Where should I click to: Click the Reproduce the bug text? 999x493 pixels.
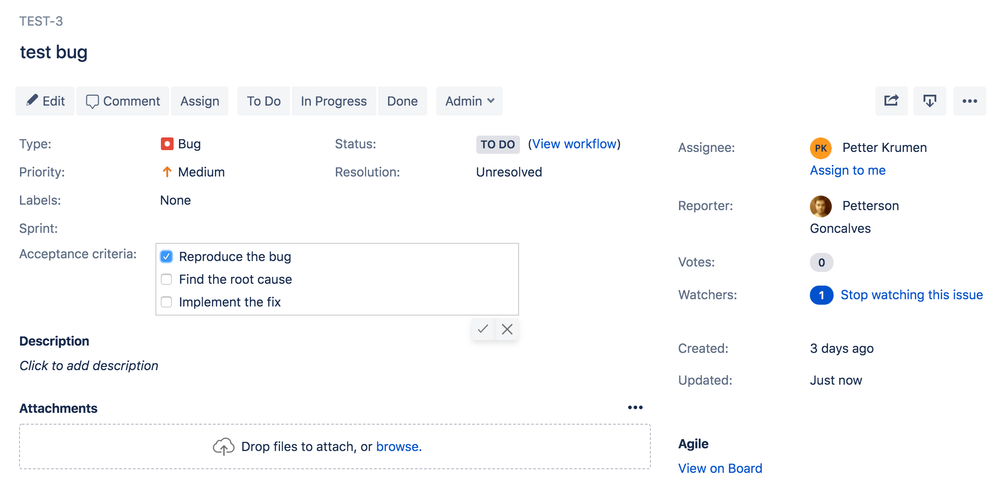click(234, 257)
